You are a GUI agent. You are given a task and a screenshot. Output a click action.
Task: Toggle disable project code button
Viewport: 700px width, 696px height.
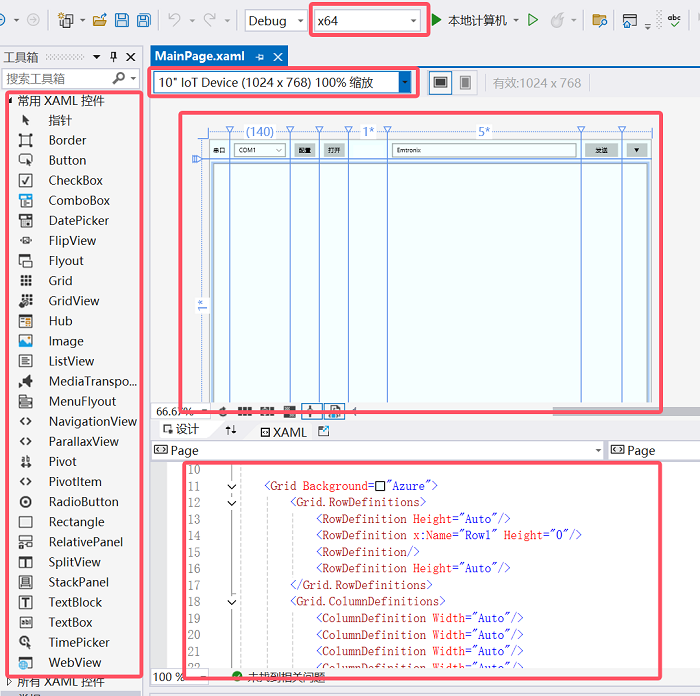(x=334, y=411)
